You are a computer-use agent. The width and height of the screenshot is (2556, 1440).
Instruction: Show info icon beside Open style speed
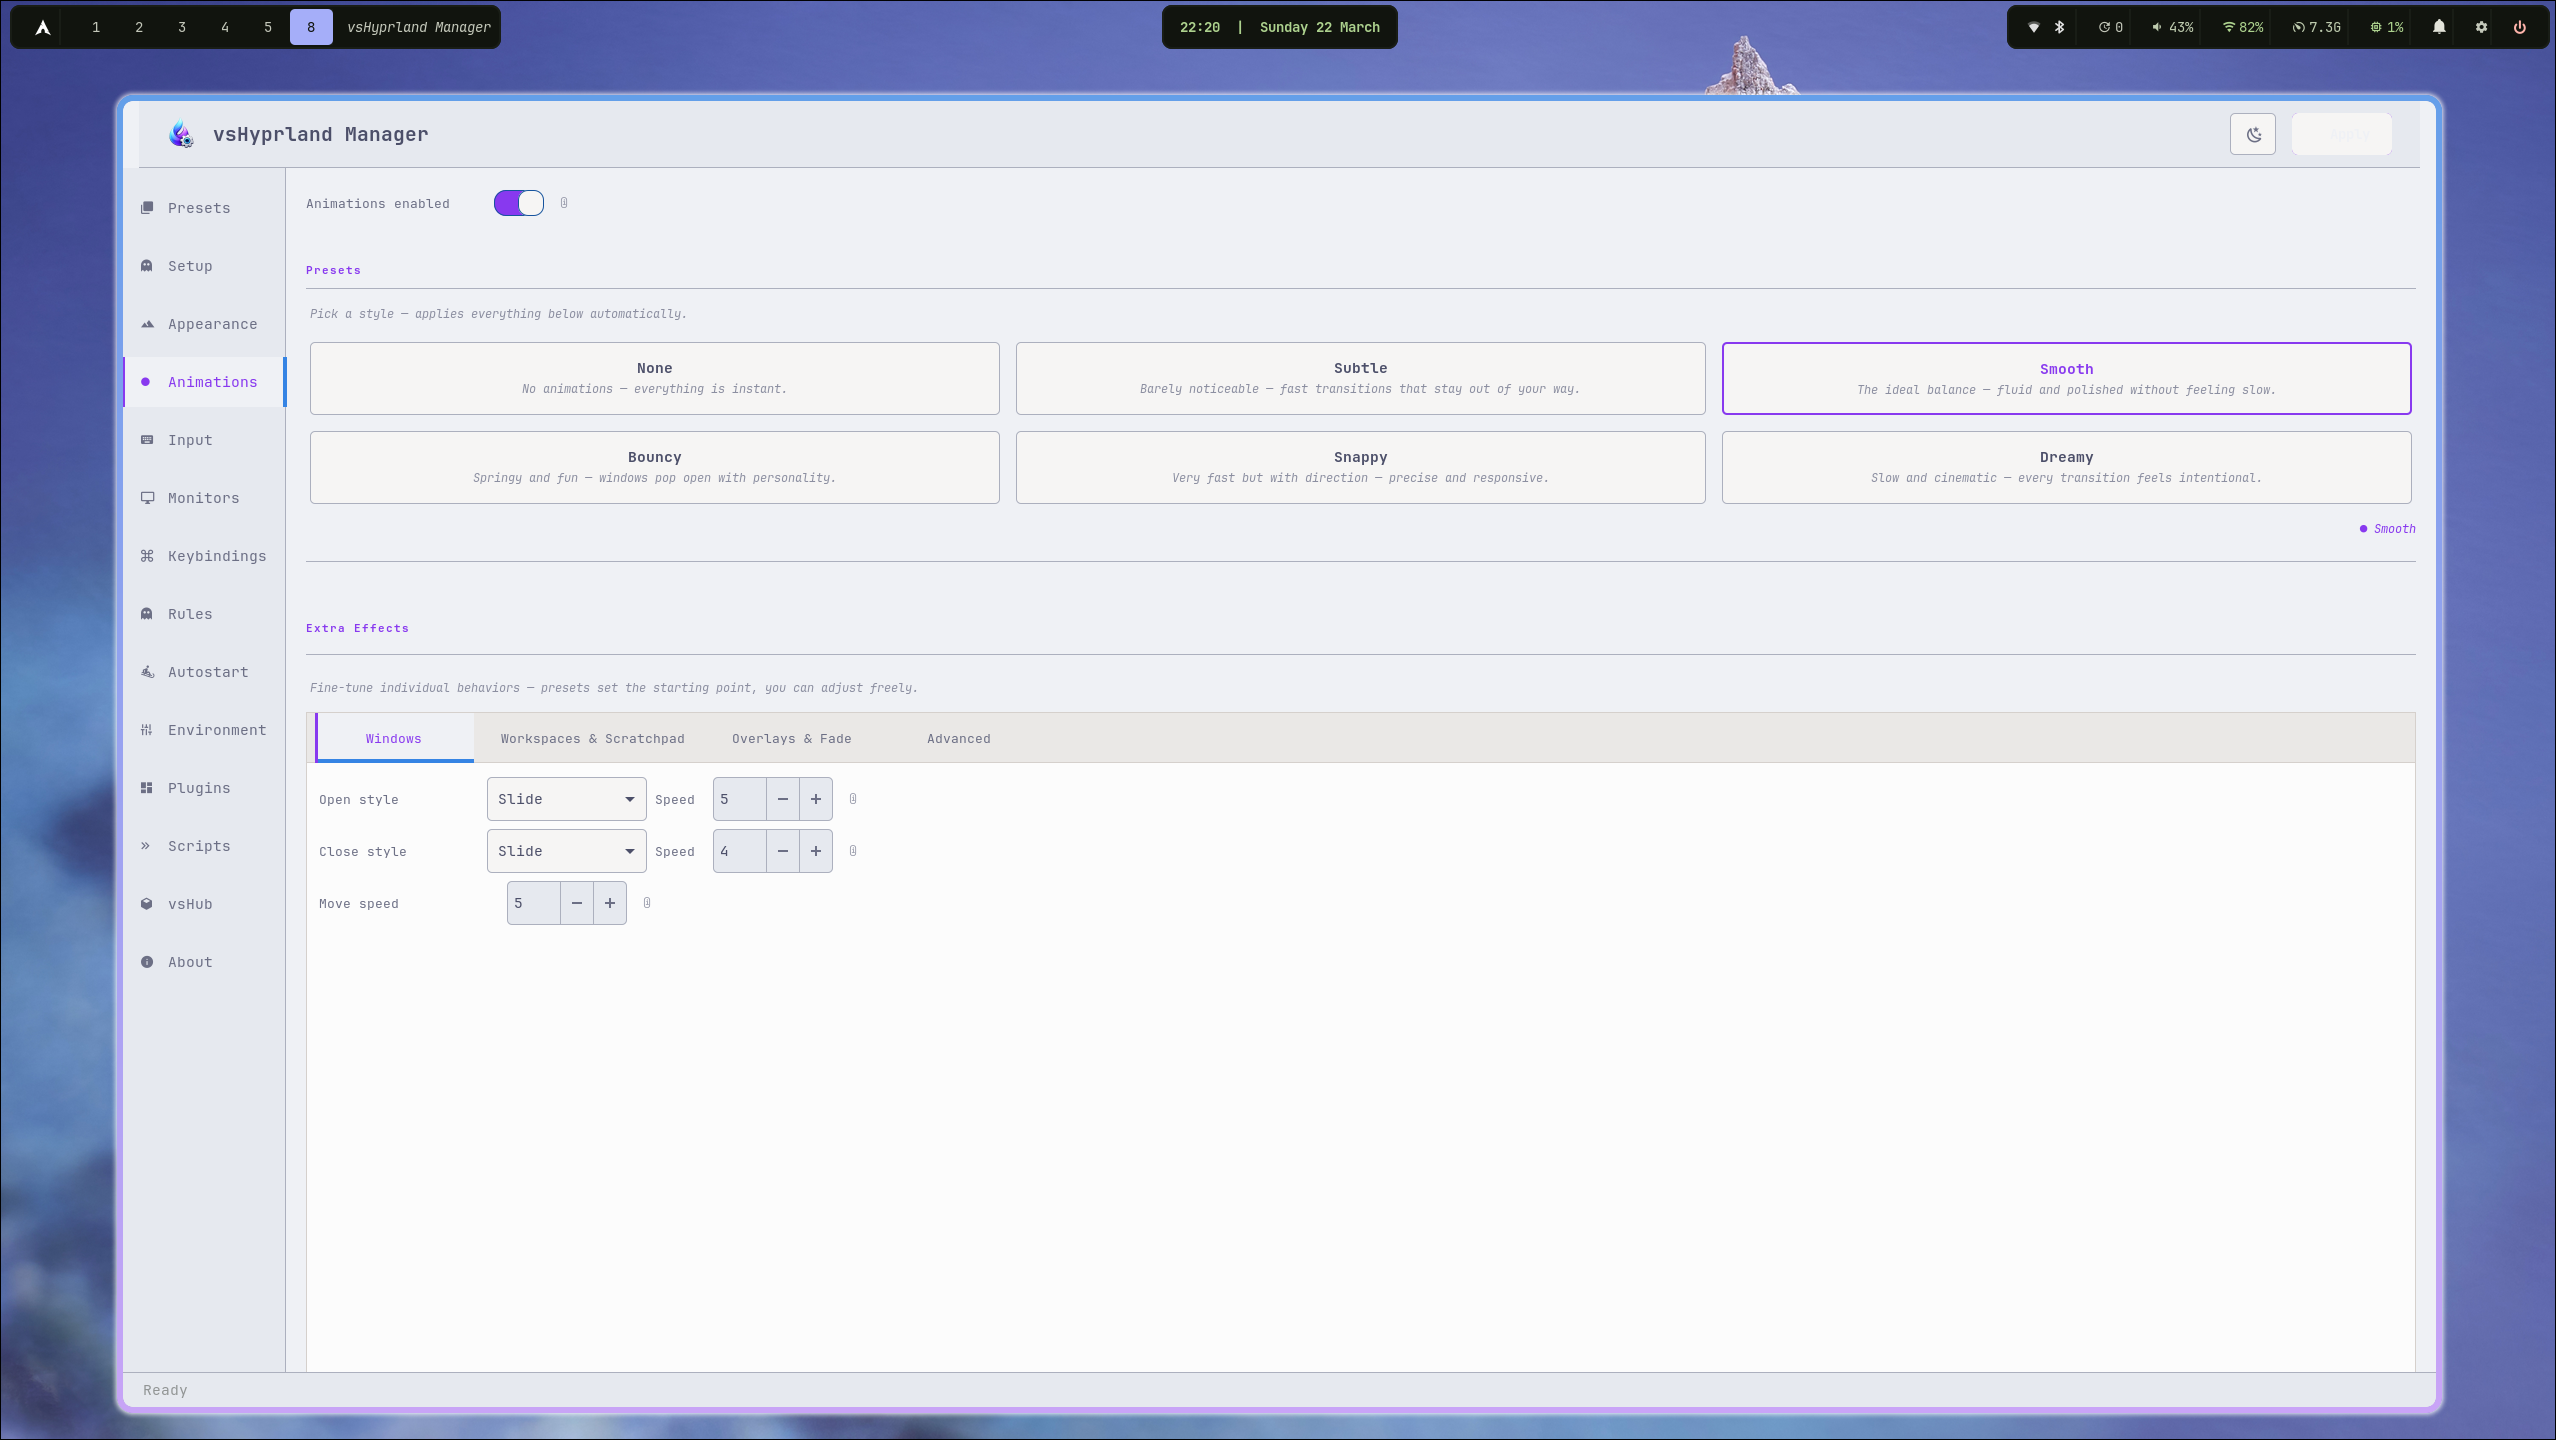coord(853,799)
